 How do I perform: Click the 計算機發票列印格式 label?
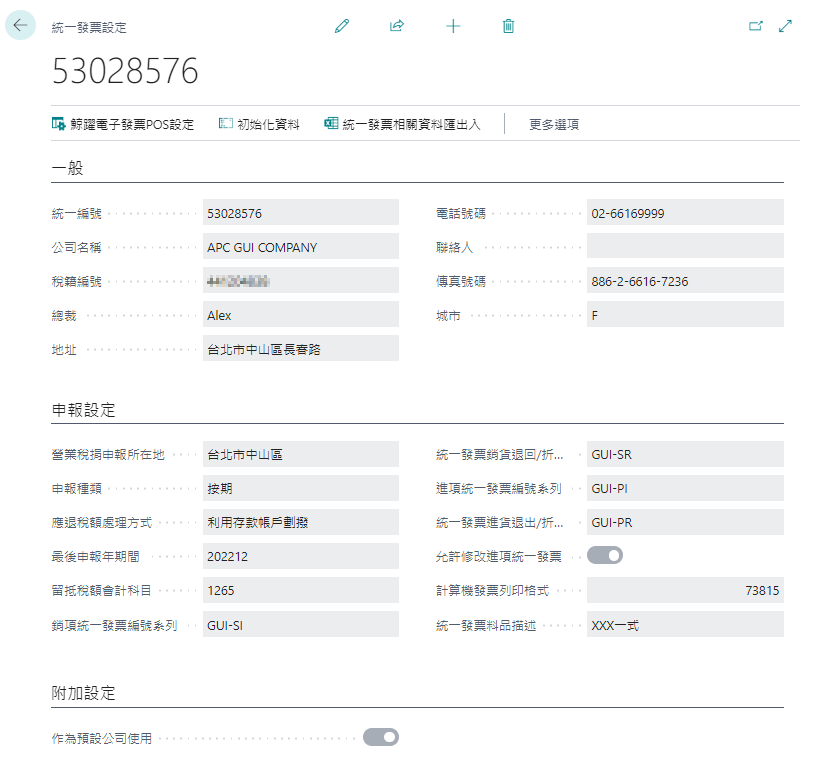[492, 591]
